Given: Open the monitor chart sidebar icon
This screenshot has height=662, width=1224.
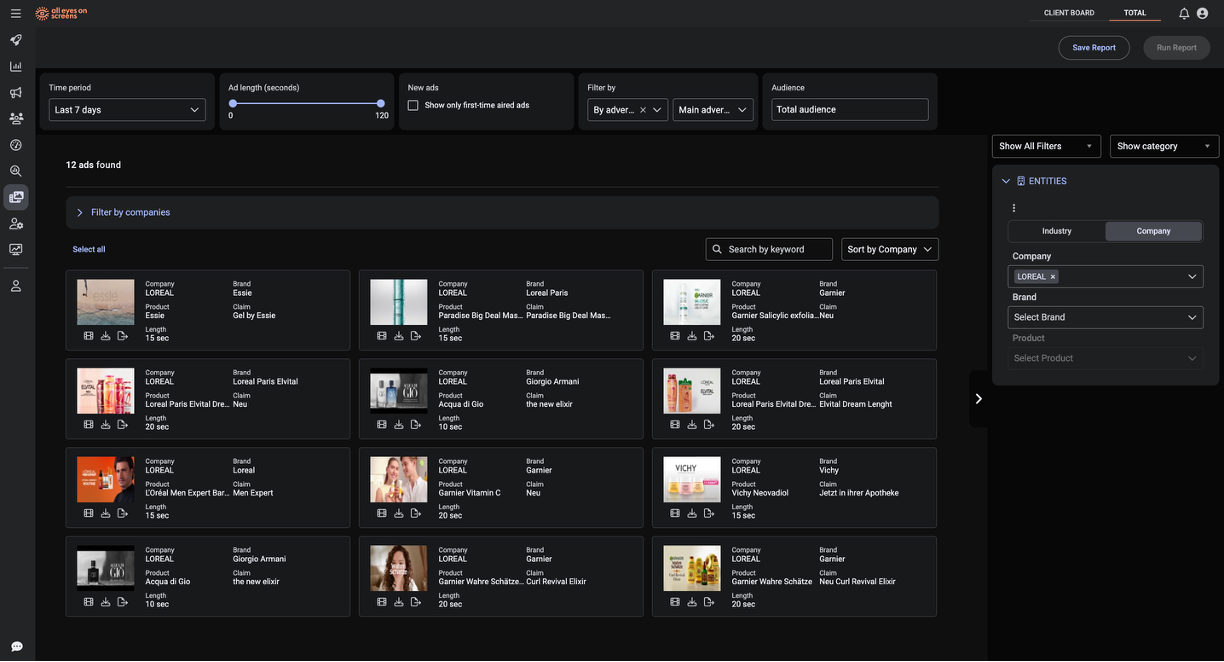Looking at the screenshot, I should pyautogui.click(x=16, y=250).
